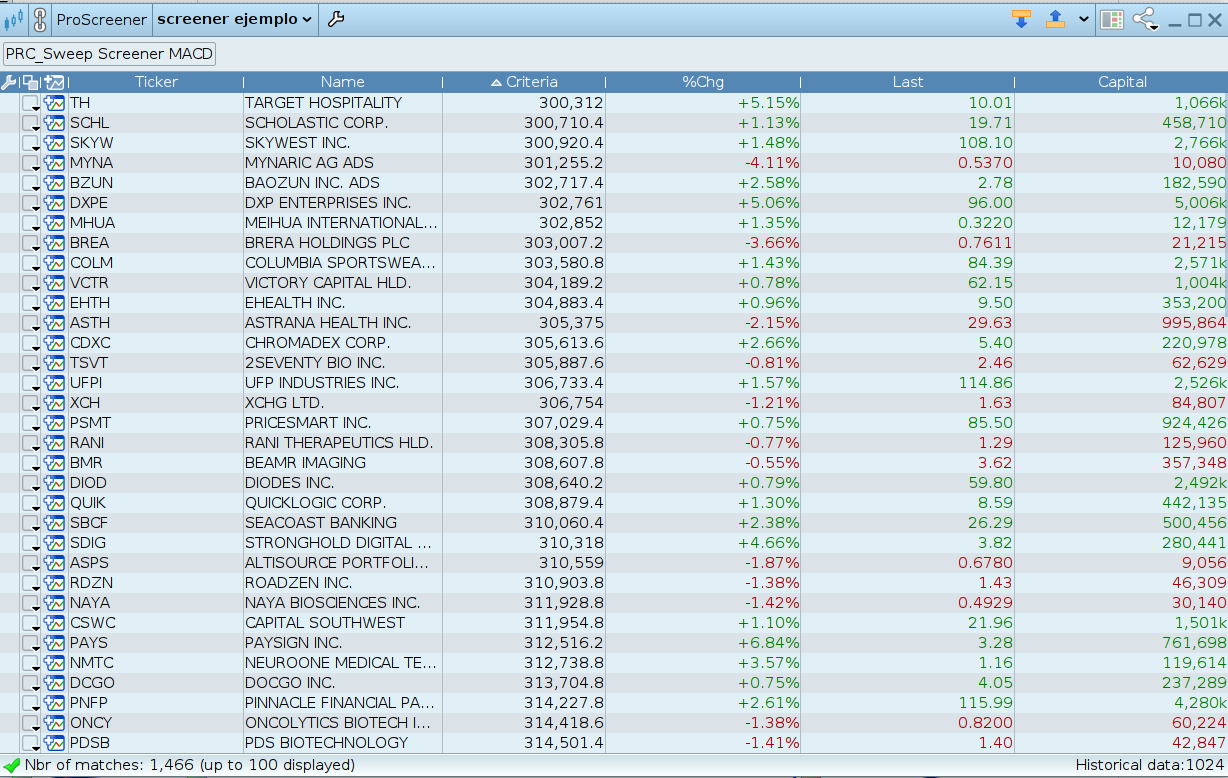The image size is (1228, 778).
Task: Click the wrench icon in the table header
Action: (x=9, y=82)
